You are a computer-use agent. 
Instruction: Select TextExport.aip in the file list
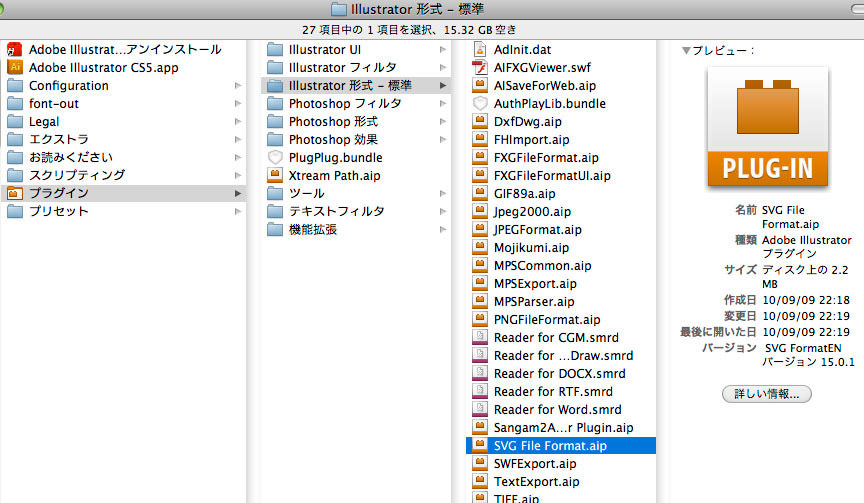[x=561, y=482]
